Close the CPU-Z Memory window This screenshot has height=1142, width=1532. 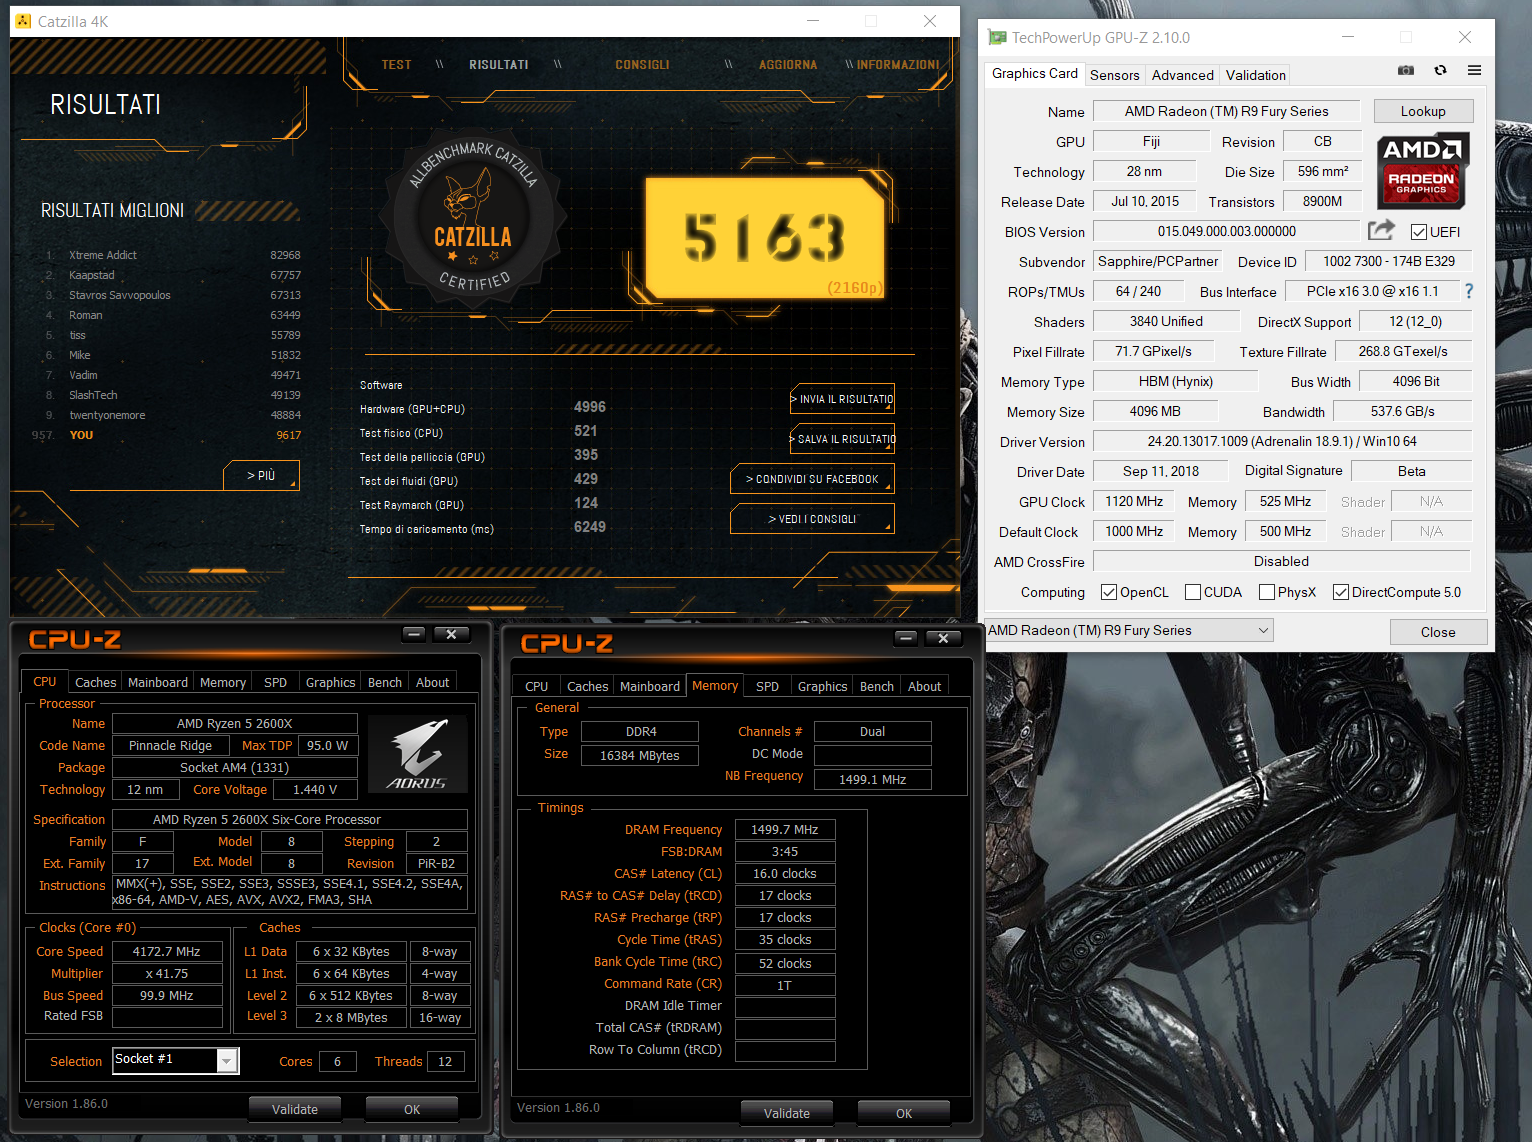pyautogui.click(x=943, y=638)
